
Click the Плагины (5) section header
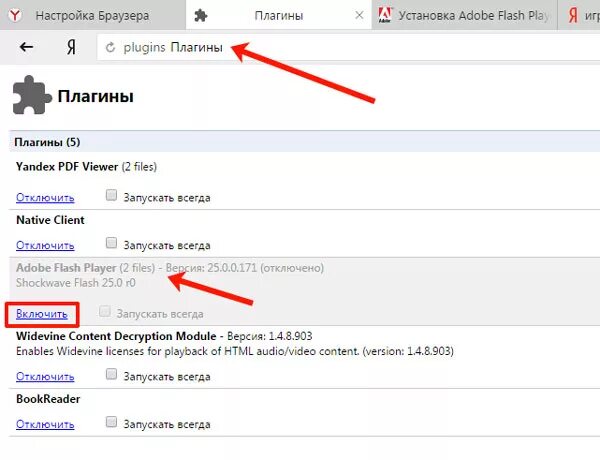pos(305,142)
